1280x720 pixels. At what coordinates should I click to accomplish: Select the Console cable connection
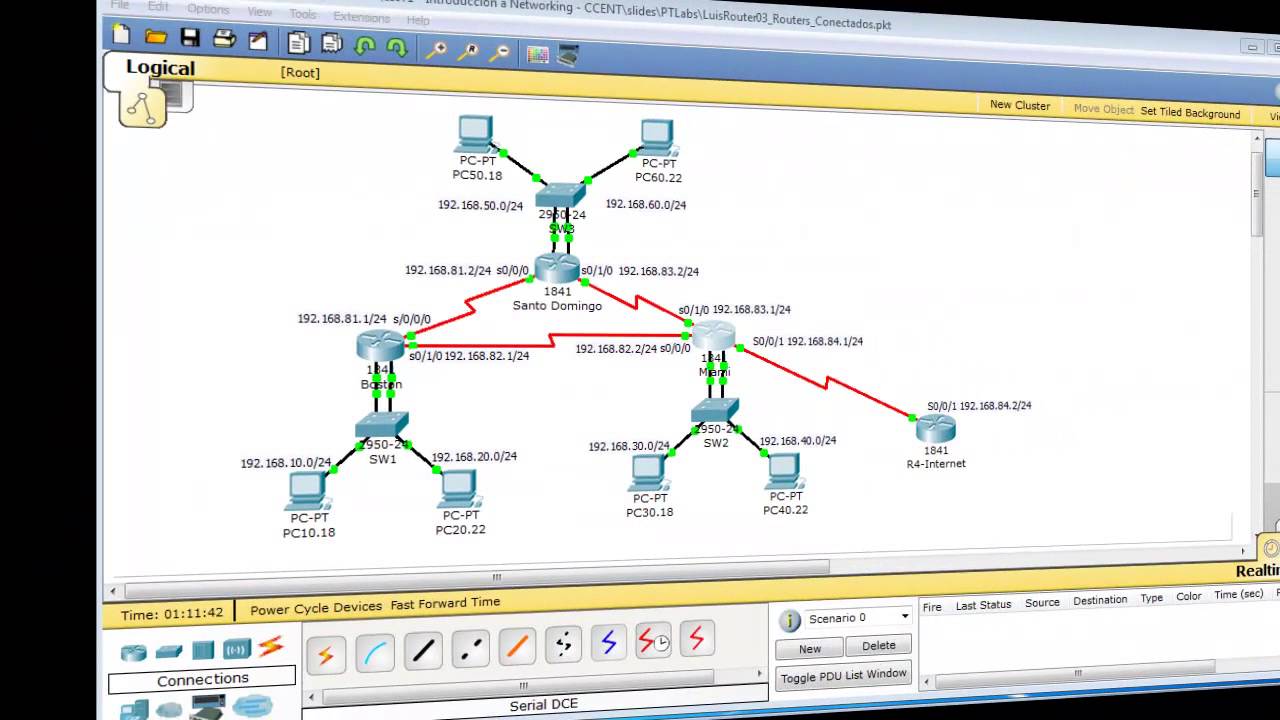coord(375,653)
